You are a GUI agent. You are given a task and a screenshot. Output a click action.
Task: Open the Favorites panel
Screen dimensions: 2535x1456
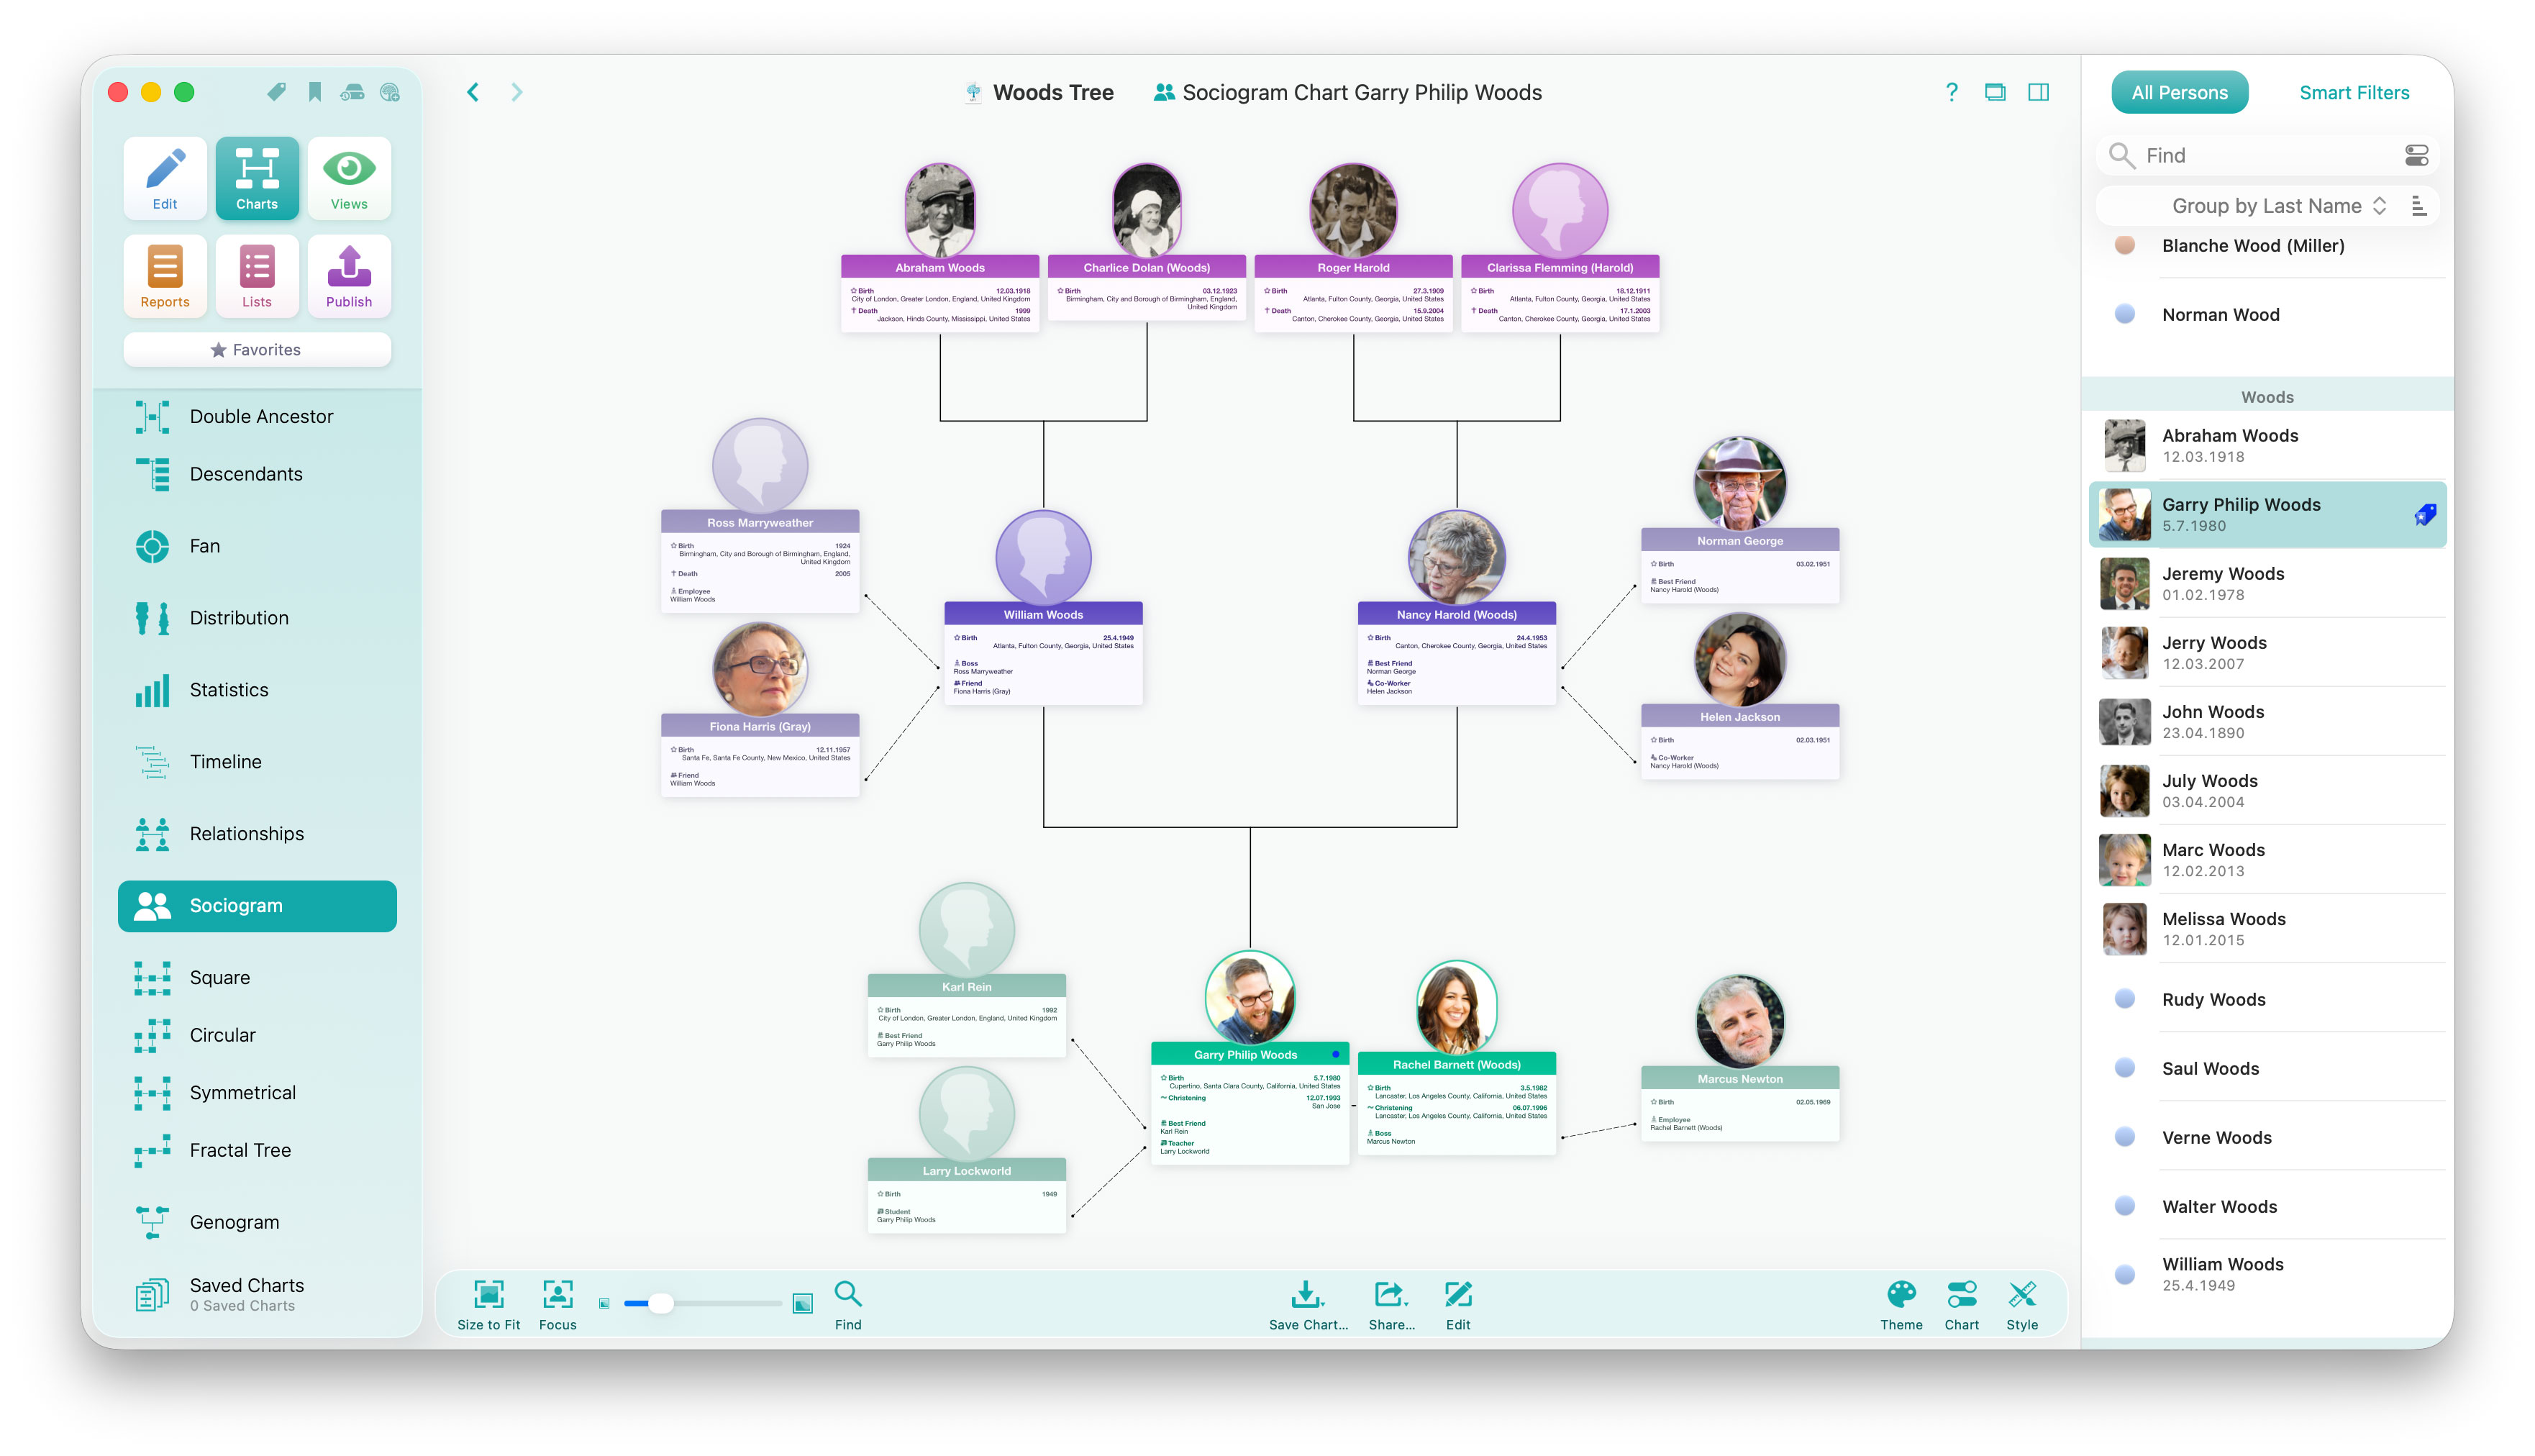[x=257, y=349]
